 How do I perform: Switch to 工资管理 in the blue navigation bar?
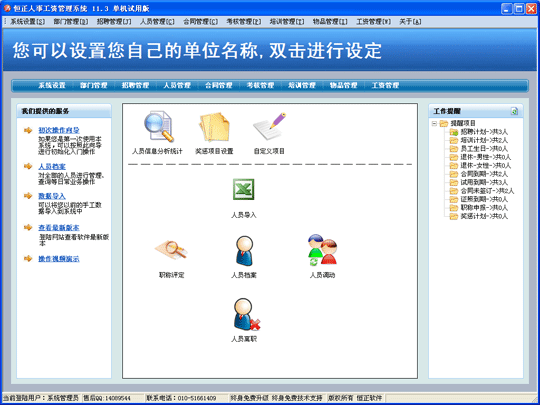point(385,85)
